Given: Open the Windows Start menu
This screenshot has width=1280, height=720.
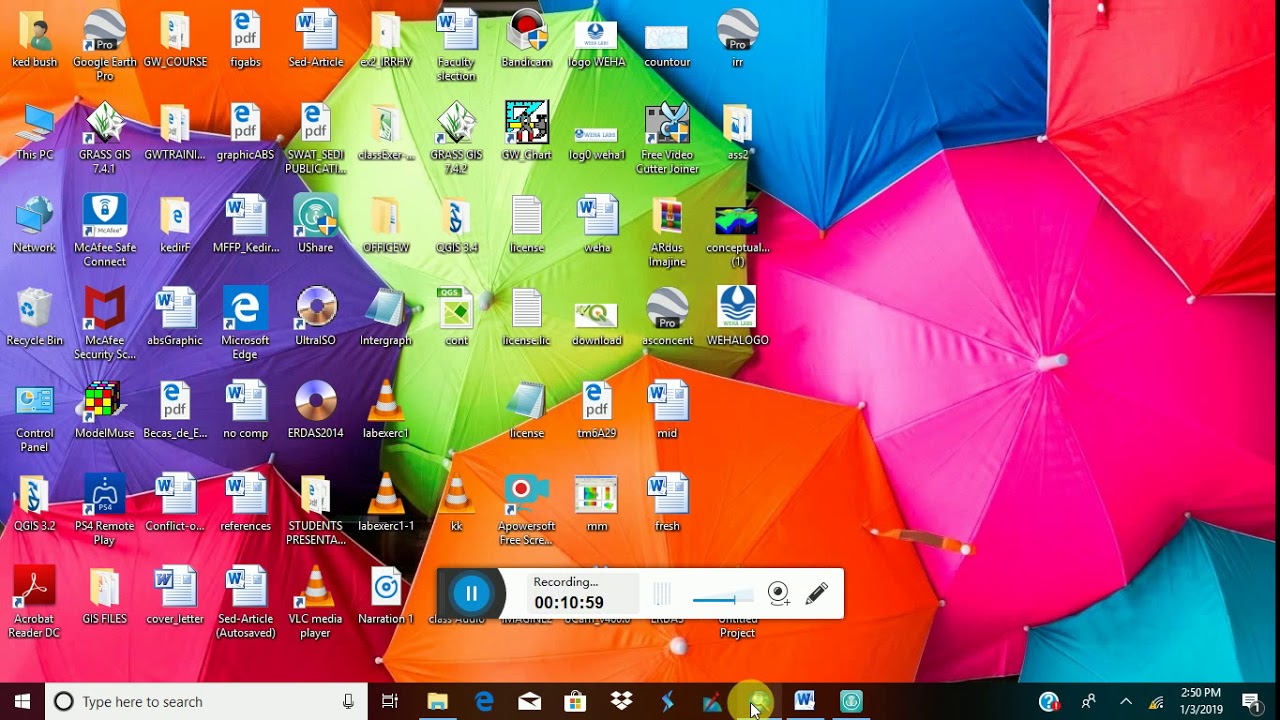Looking at the screenshot, I should (x=23, y=701).
